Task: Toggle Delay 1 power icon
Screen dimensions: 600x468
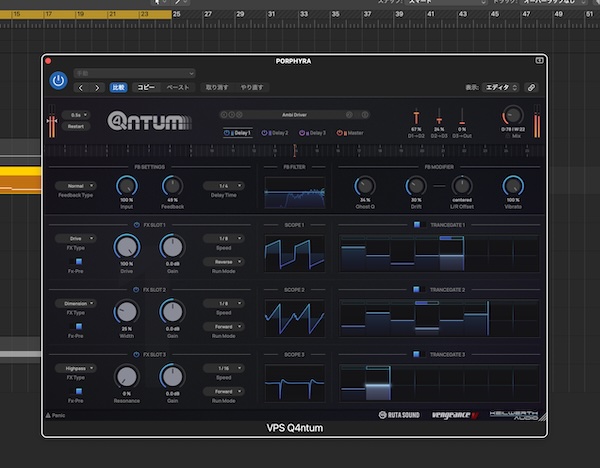Action: click(227, 133)
